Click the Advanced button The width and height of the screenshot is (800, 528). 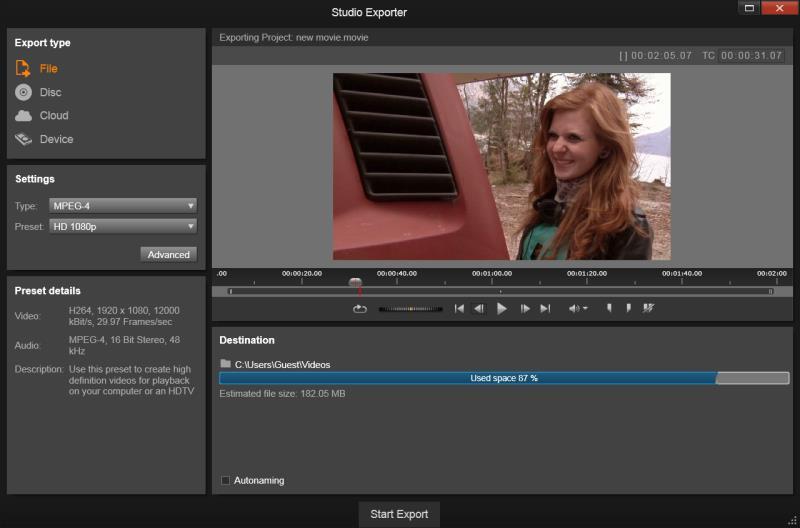(x=168, y=255)
